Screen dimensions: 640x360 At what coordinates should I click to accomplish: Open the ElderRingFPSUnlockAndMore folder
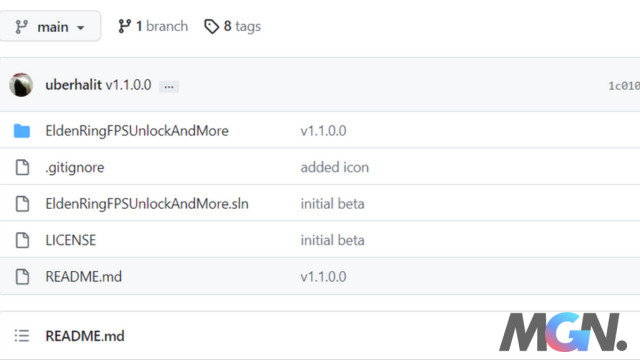click(137, 131)
